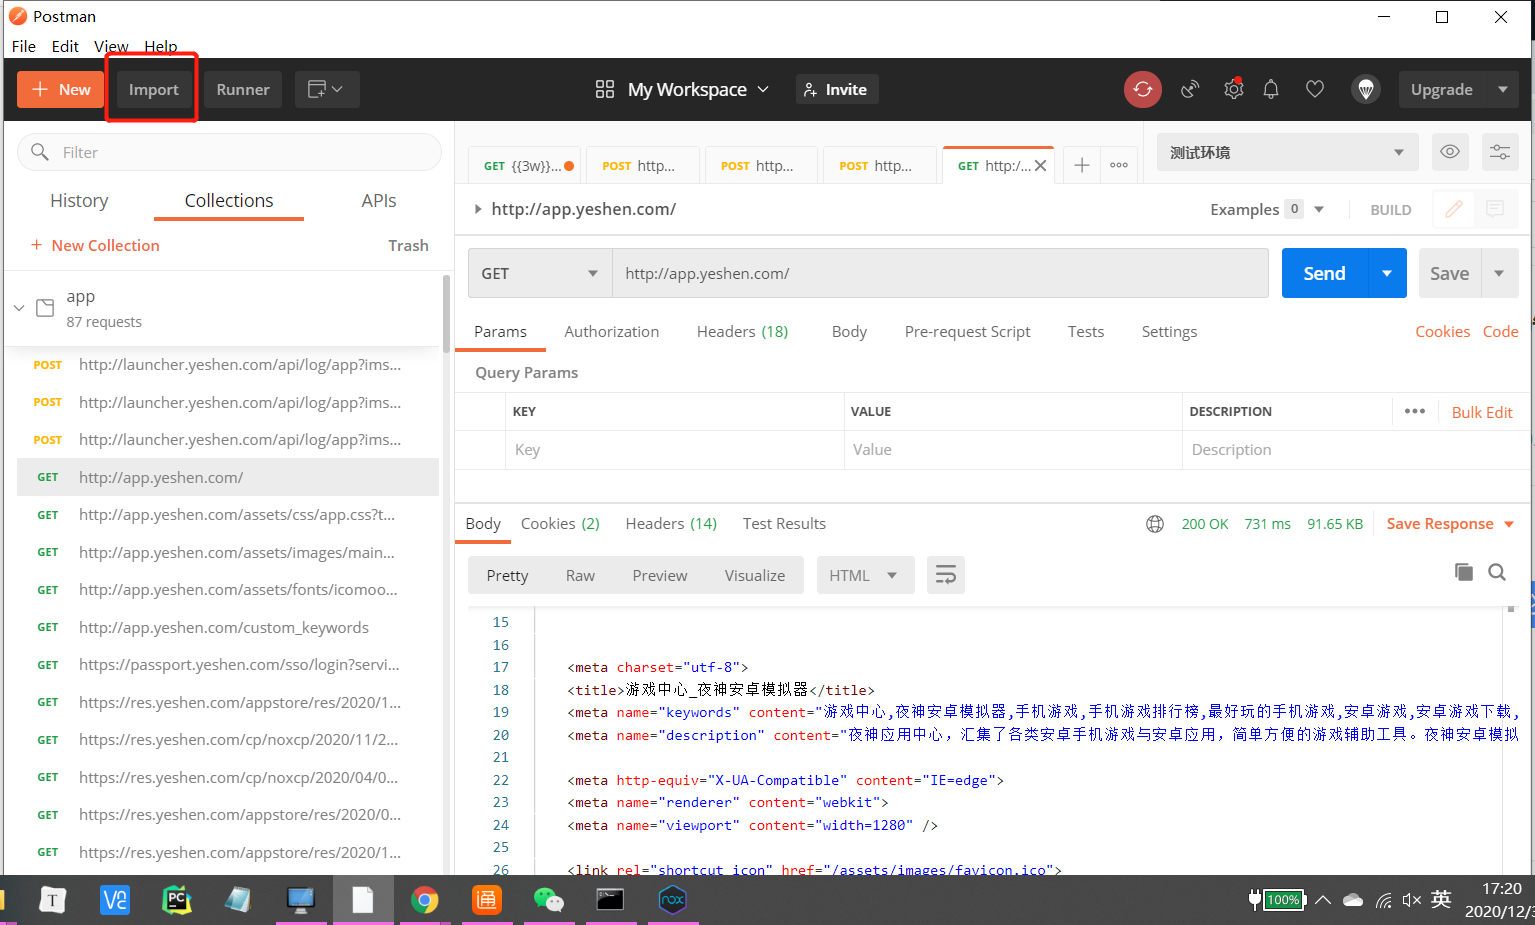The height and width of the screenshot is (925, 1535).
Task: Open a new Postman window via the toolbar icon
Action: point(326,89)
